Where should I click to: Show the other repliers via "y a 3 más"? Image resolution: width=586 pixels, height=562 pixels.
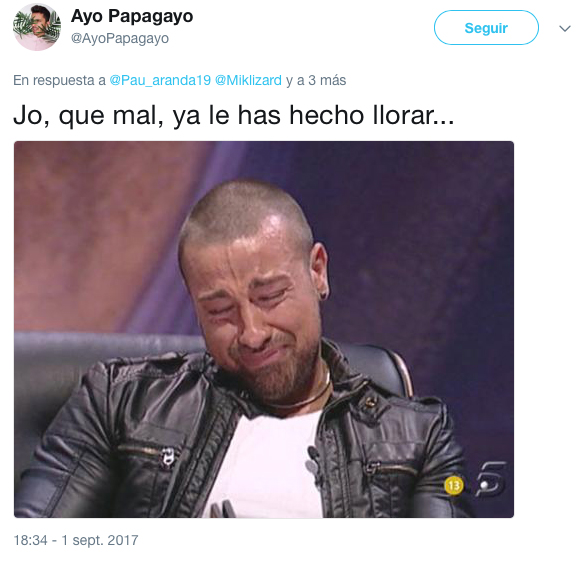(316, 80)
